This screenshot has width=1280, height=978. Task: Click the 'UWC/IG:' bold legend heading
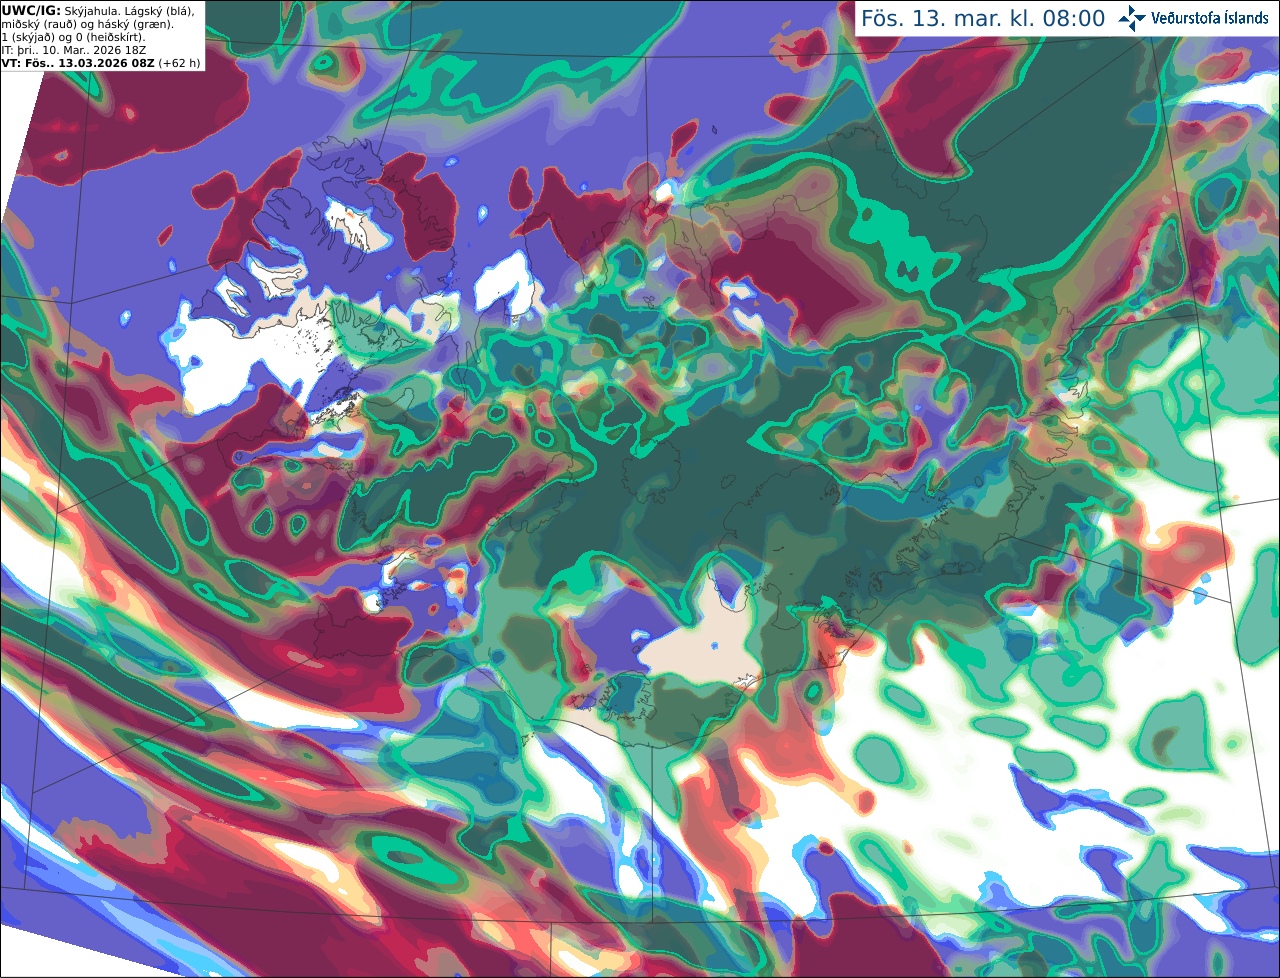tap(32, 10)
